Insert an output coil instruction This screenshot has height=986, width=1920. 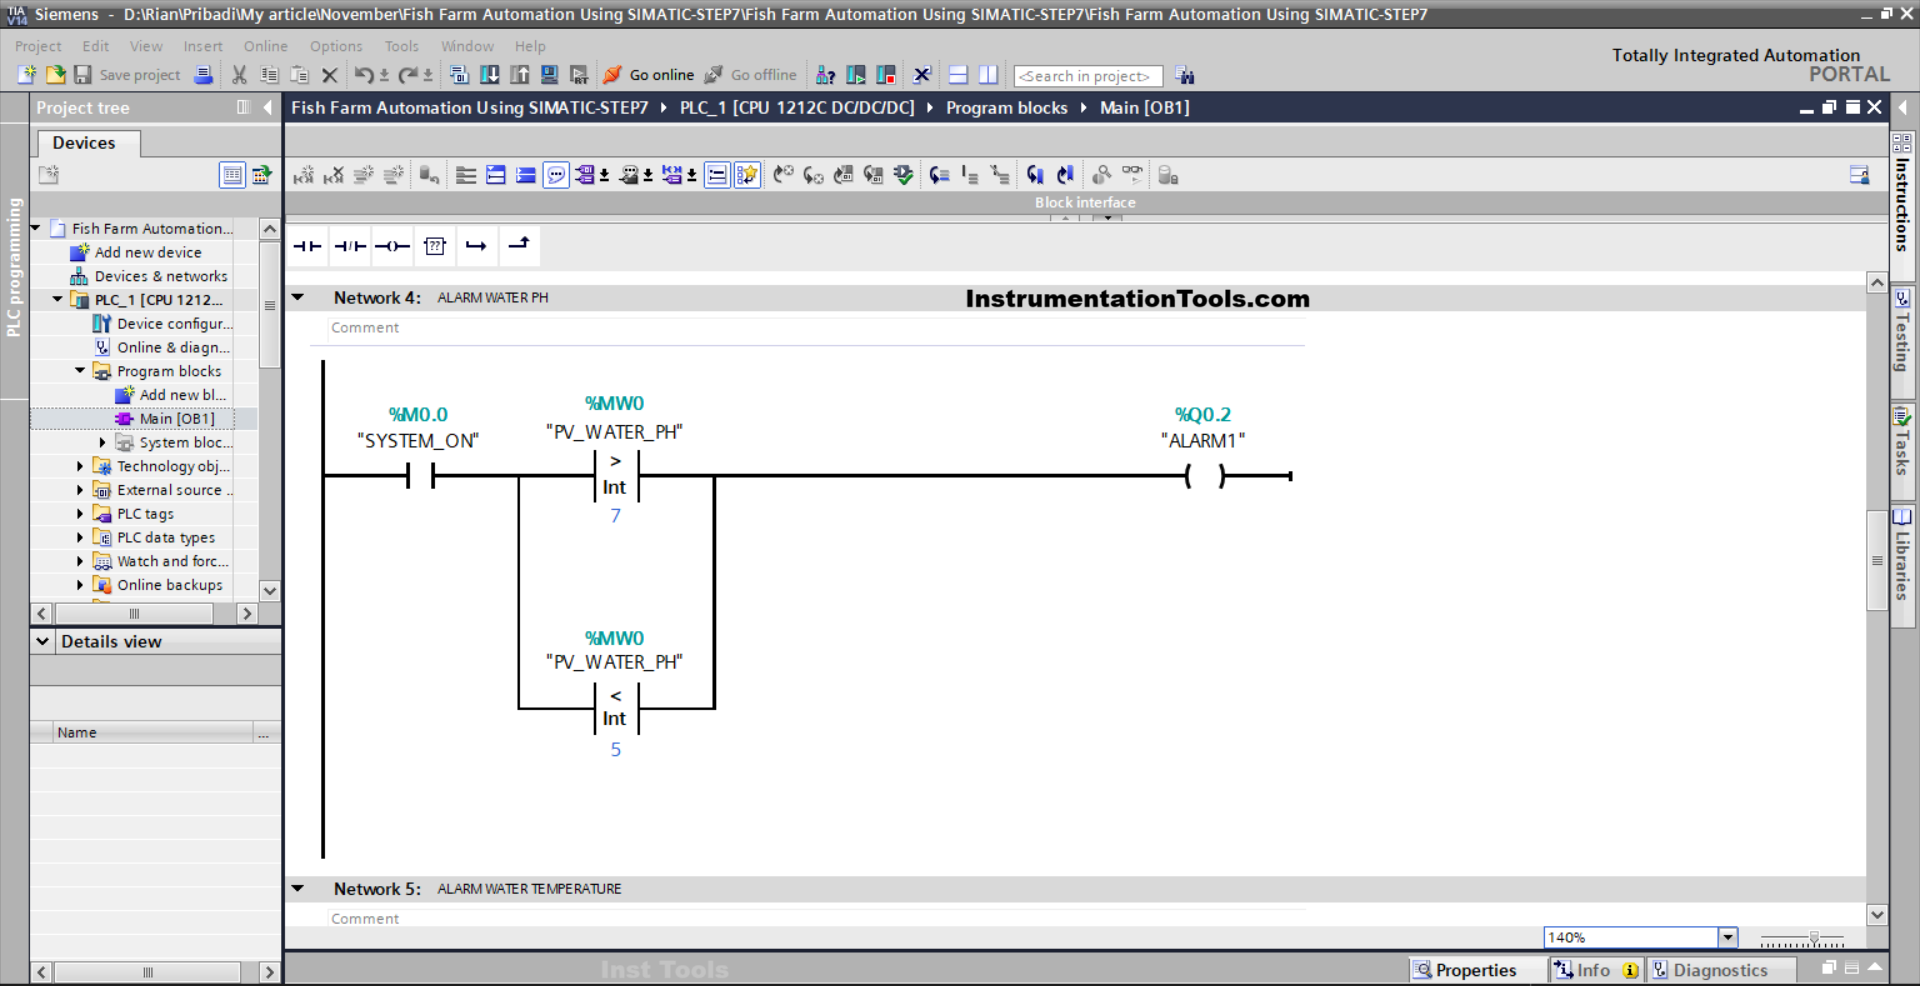tap(392, 246)
